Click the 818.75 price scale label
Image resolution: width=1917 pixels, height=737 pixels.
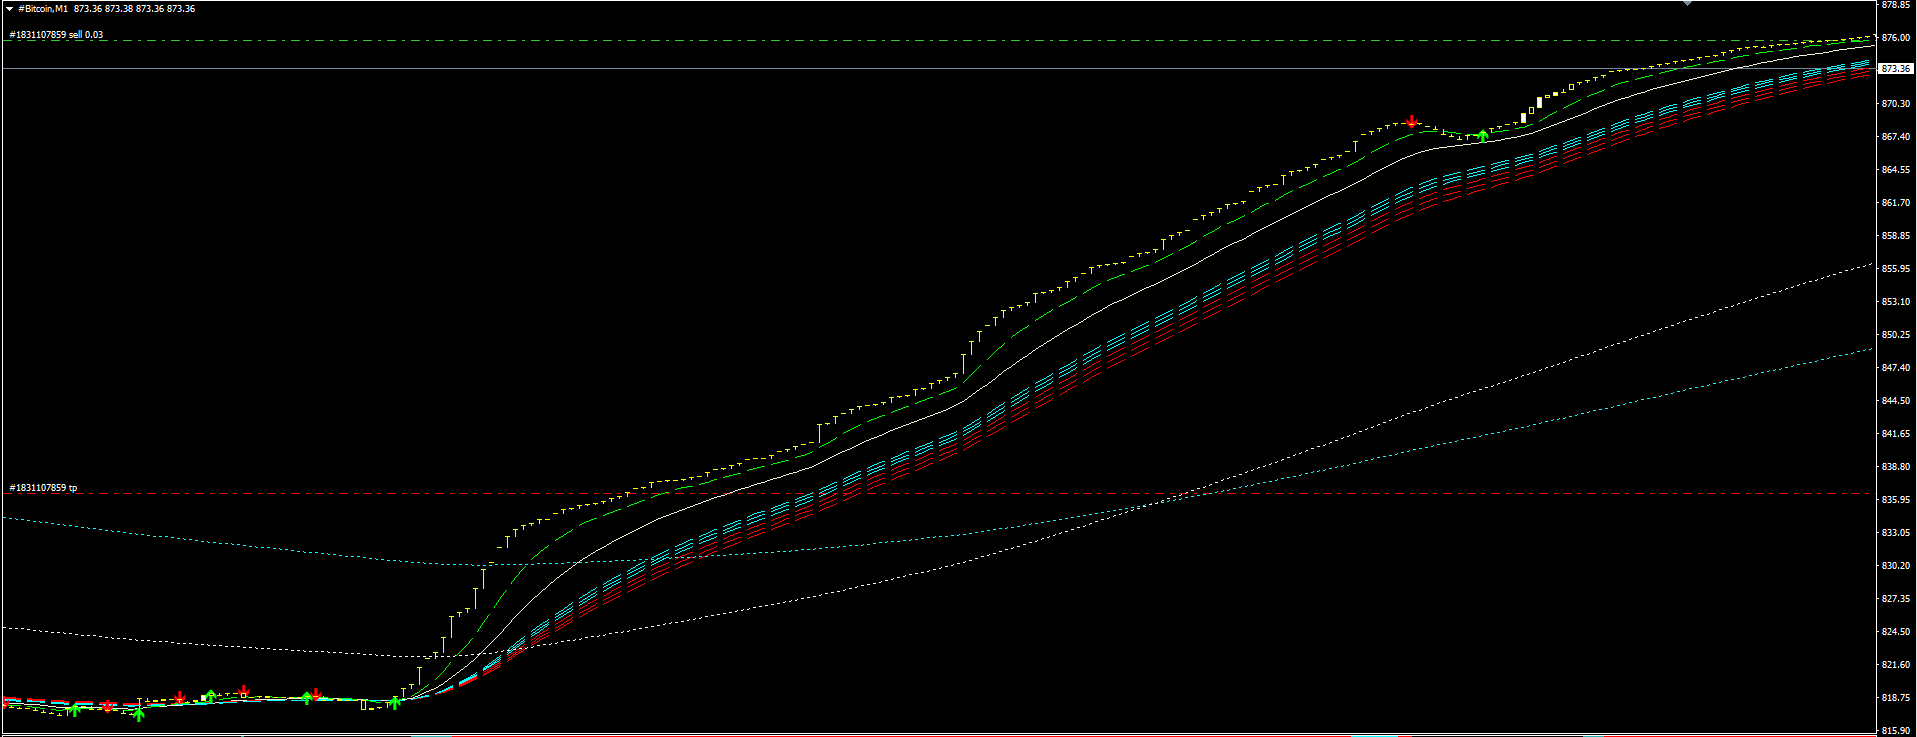[1896, 698]
